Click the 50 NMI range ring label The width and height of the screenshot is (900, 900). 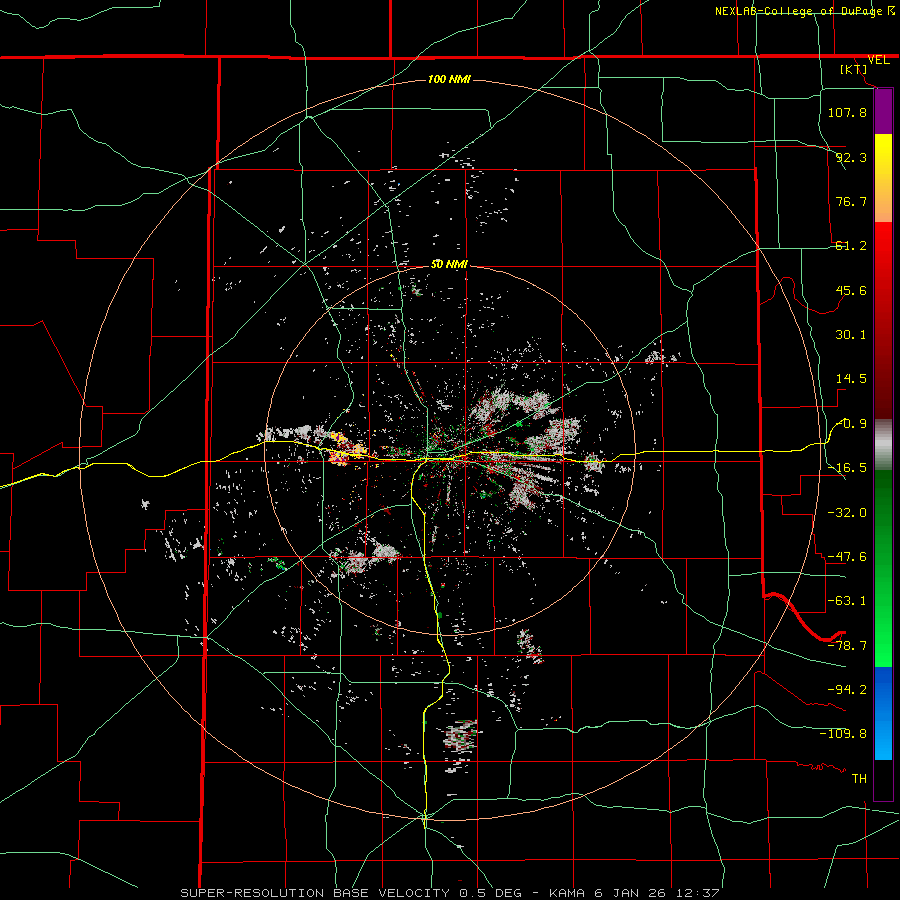[449, 265]
